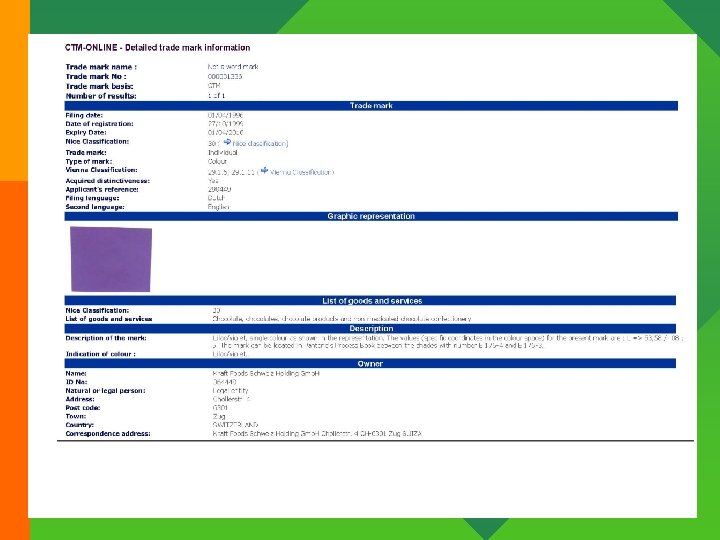
Task: Click the 'Type of mark:' label
Action: [x=89, y=162]
